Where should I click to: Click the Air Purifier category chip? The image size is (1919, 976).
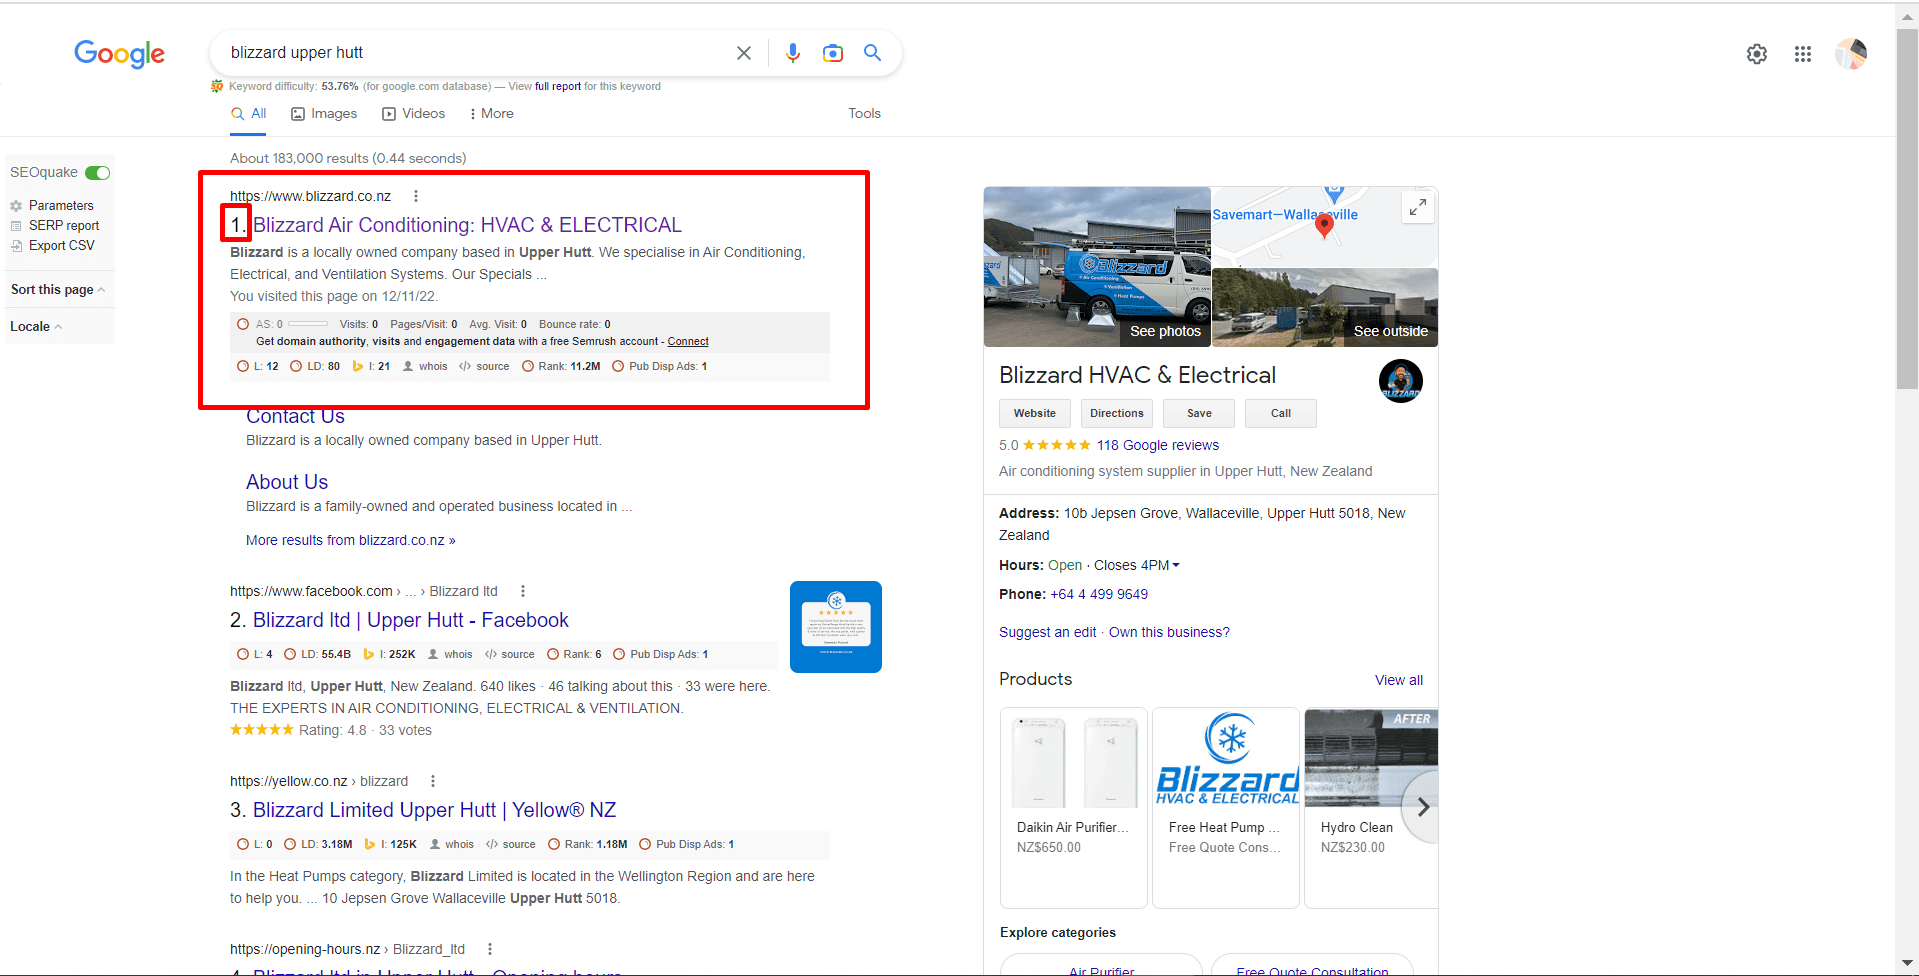(x=1101, y=966)
